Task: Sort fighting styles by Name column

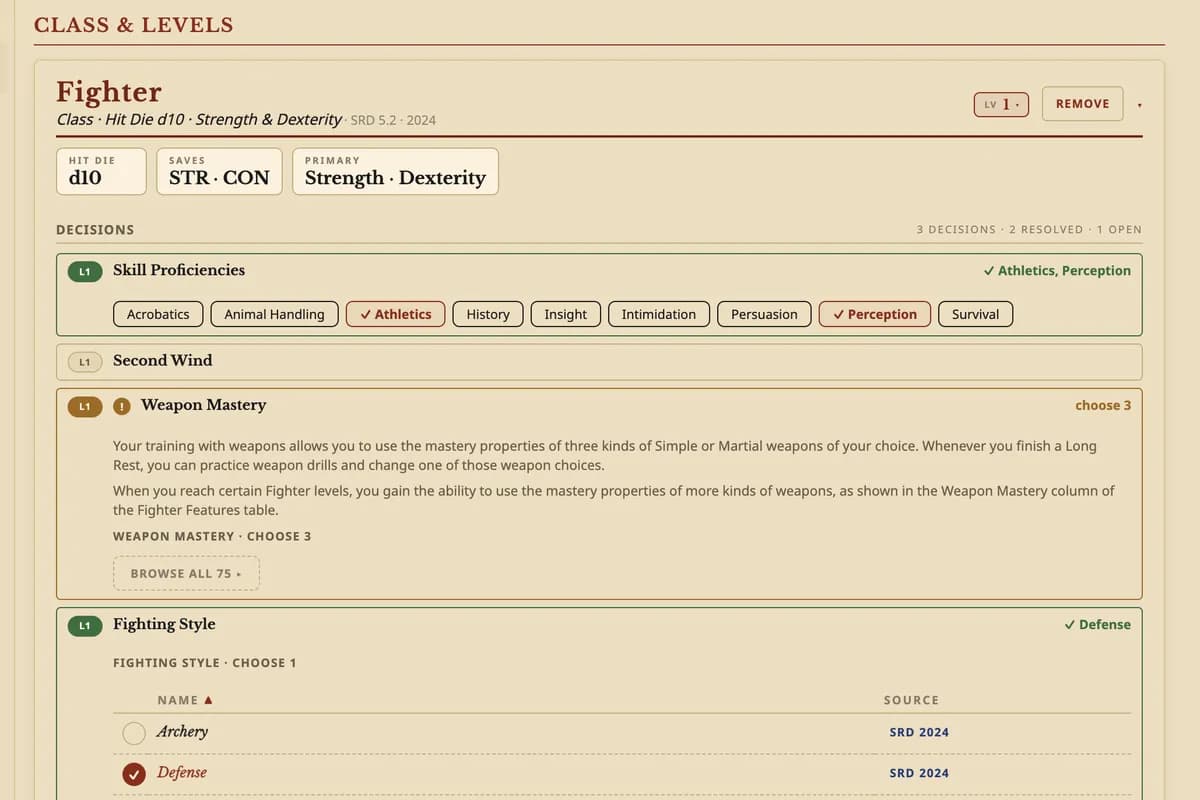Action: point(185,700)
